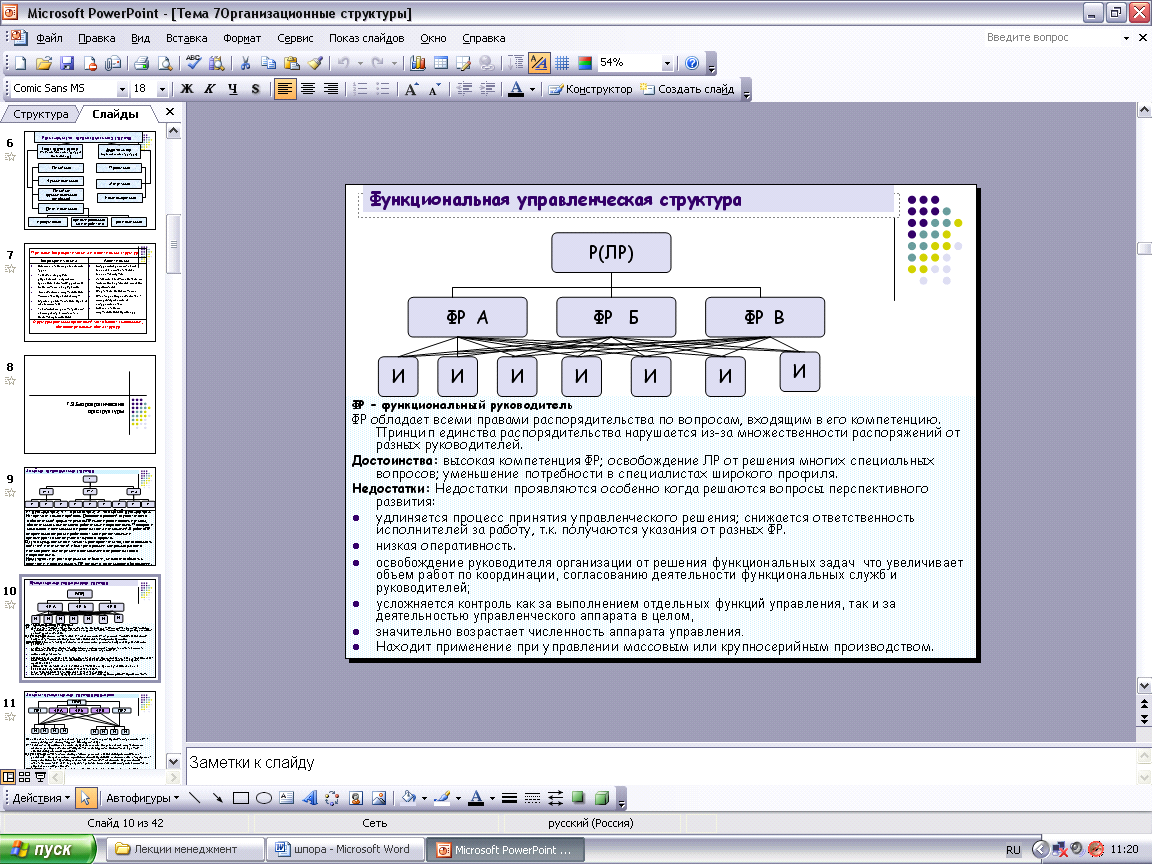Select slide 9 thumbnail
The width and height of the screenshot is (1152, 864).
[90, 516]
